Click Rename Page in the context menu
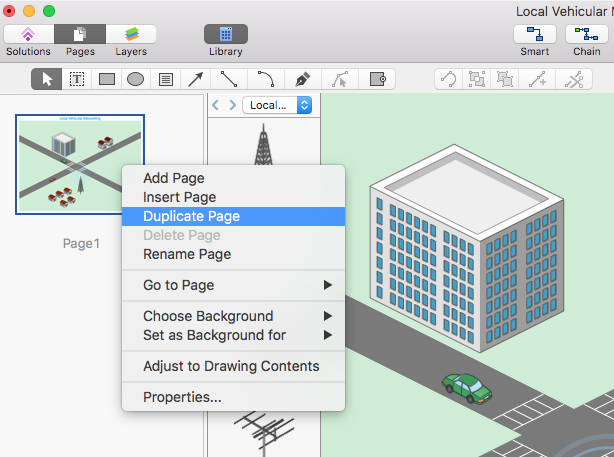Viewport: 614px width, 457px height. (187, 254)
